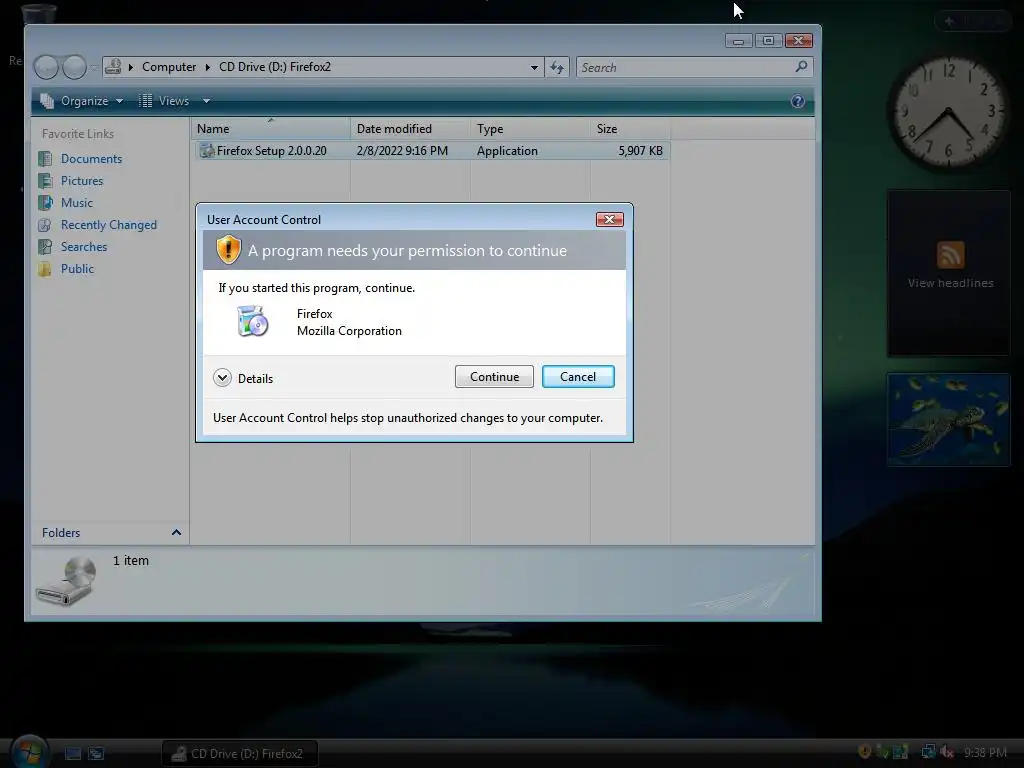The height and width of the screenshot is (768, 1024).
Task: Open address bar history dropdown
Action: (x=534, y=67)
